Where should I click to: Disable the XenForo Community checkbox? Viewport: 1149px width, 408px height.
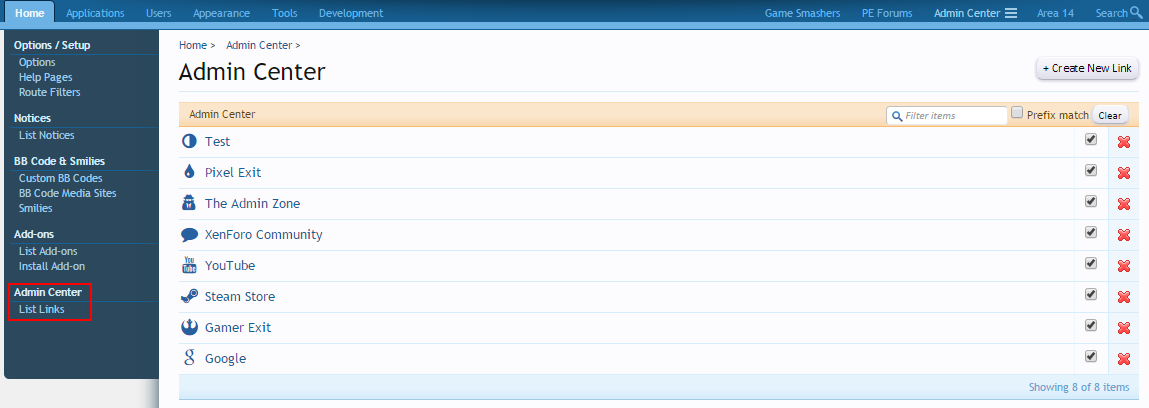point(1091,232)
